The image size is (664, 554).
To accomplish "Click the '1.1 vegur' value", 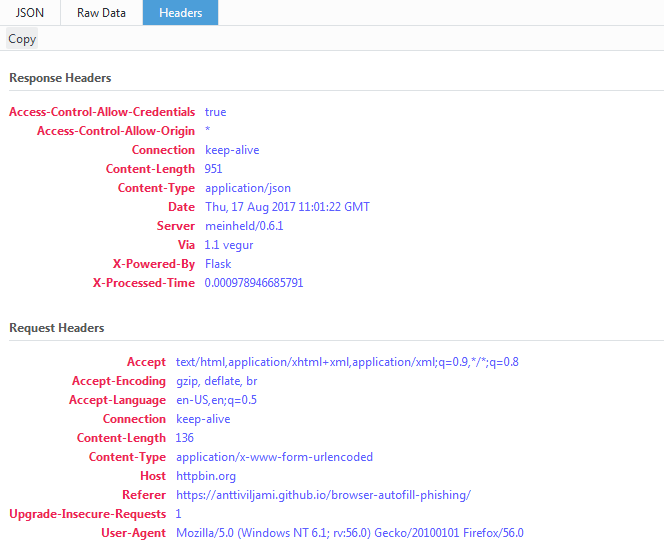I will click(229, 245).
